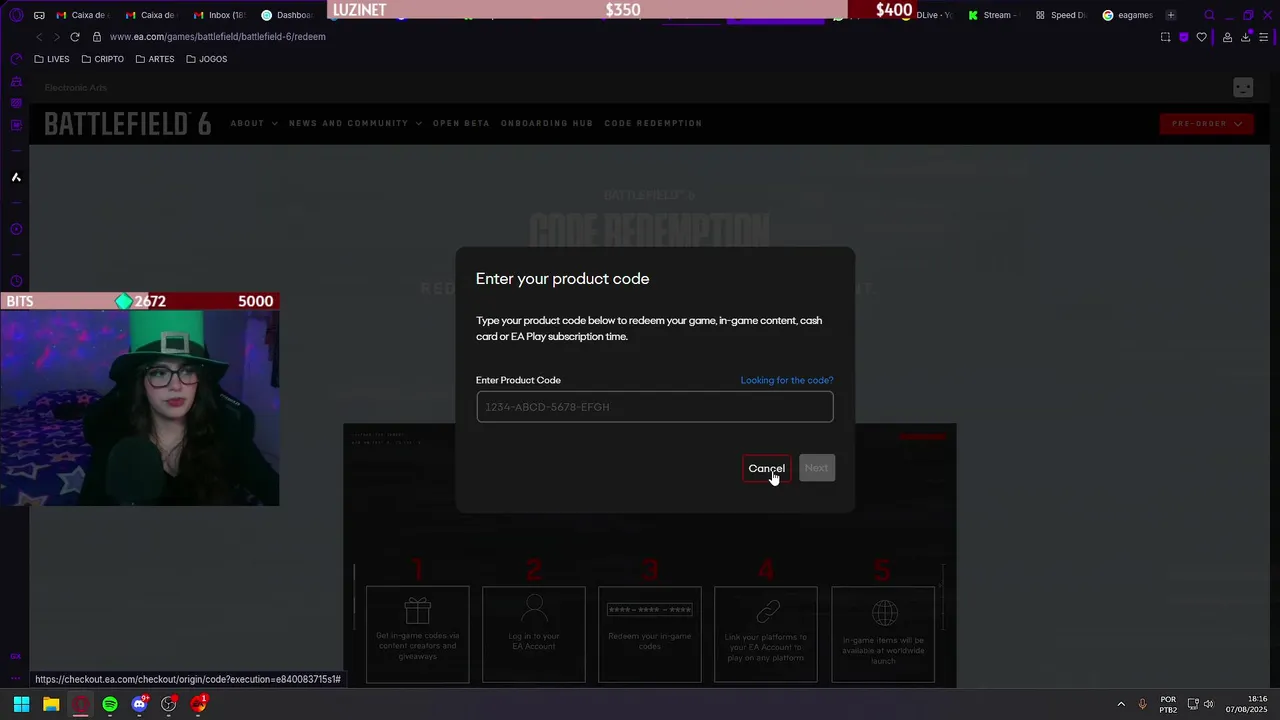Image resolution: width=1280 pixels, height=720 pixels.
Task: Click the Cancel button in the dialog
Action: coord(766,468)
